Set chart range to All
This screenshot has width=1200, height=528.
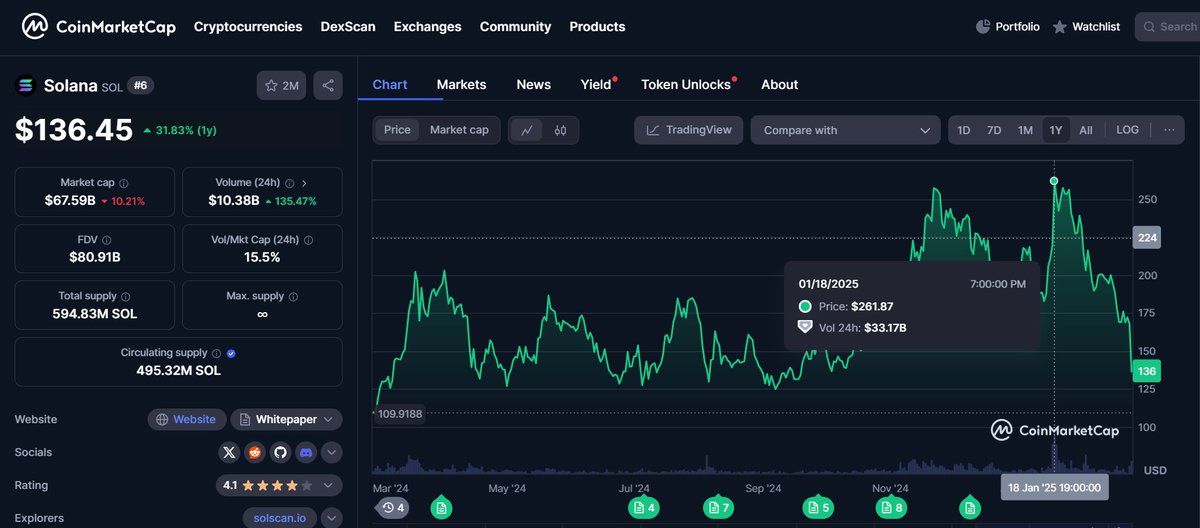point(1086,130)
